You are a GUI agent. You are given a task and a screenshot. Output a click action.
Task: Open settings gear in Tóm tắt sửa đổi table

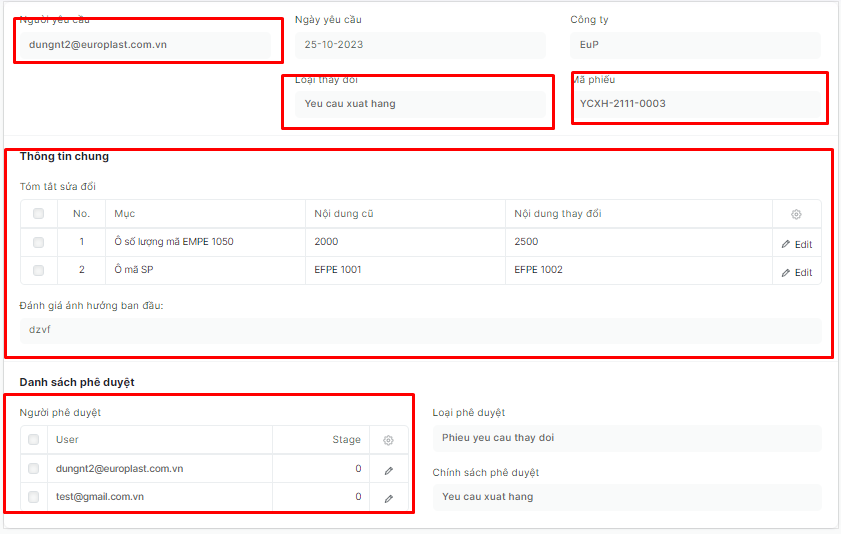[796, 214]
